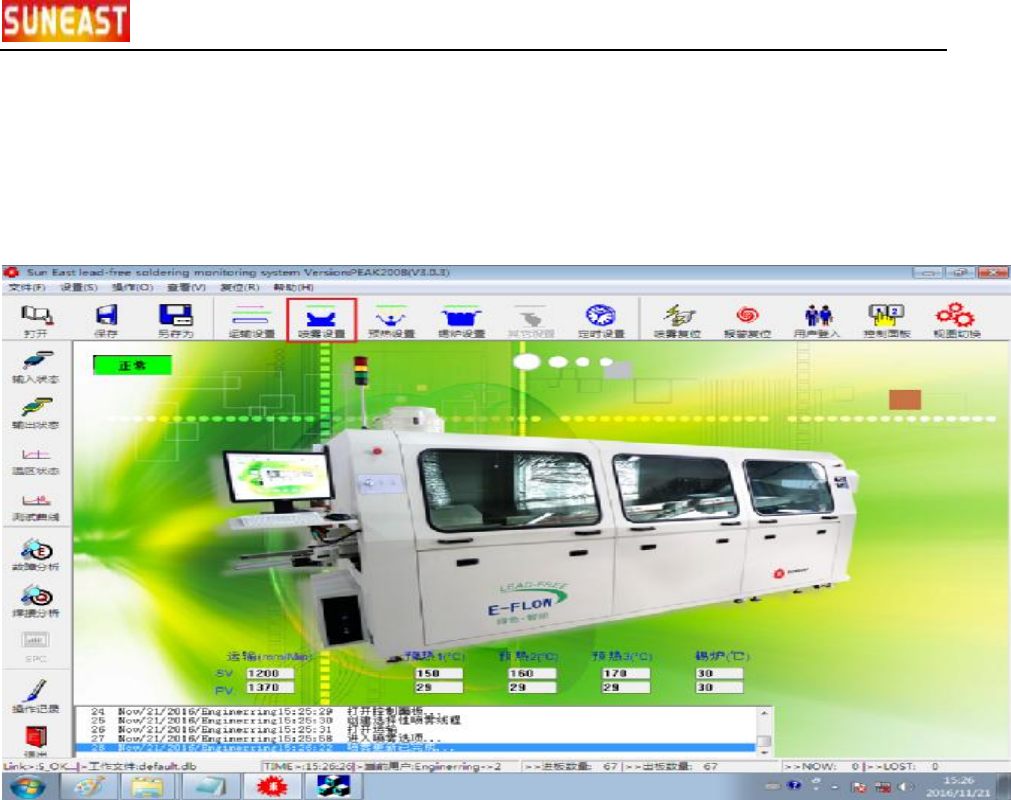Select the 喷雾复位 spray reset icon

tap(677, 320)
